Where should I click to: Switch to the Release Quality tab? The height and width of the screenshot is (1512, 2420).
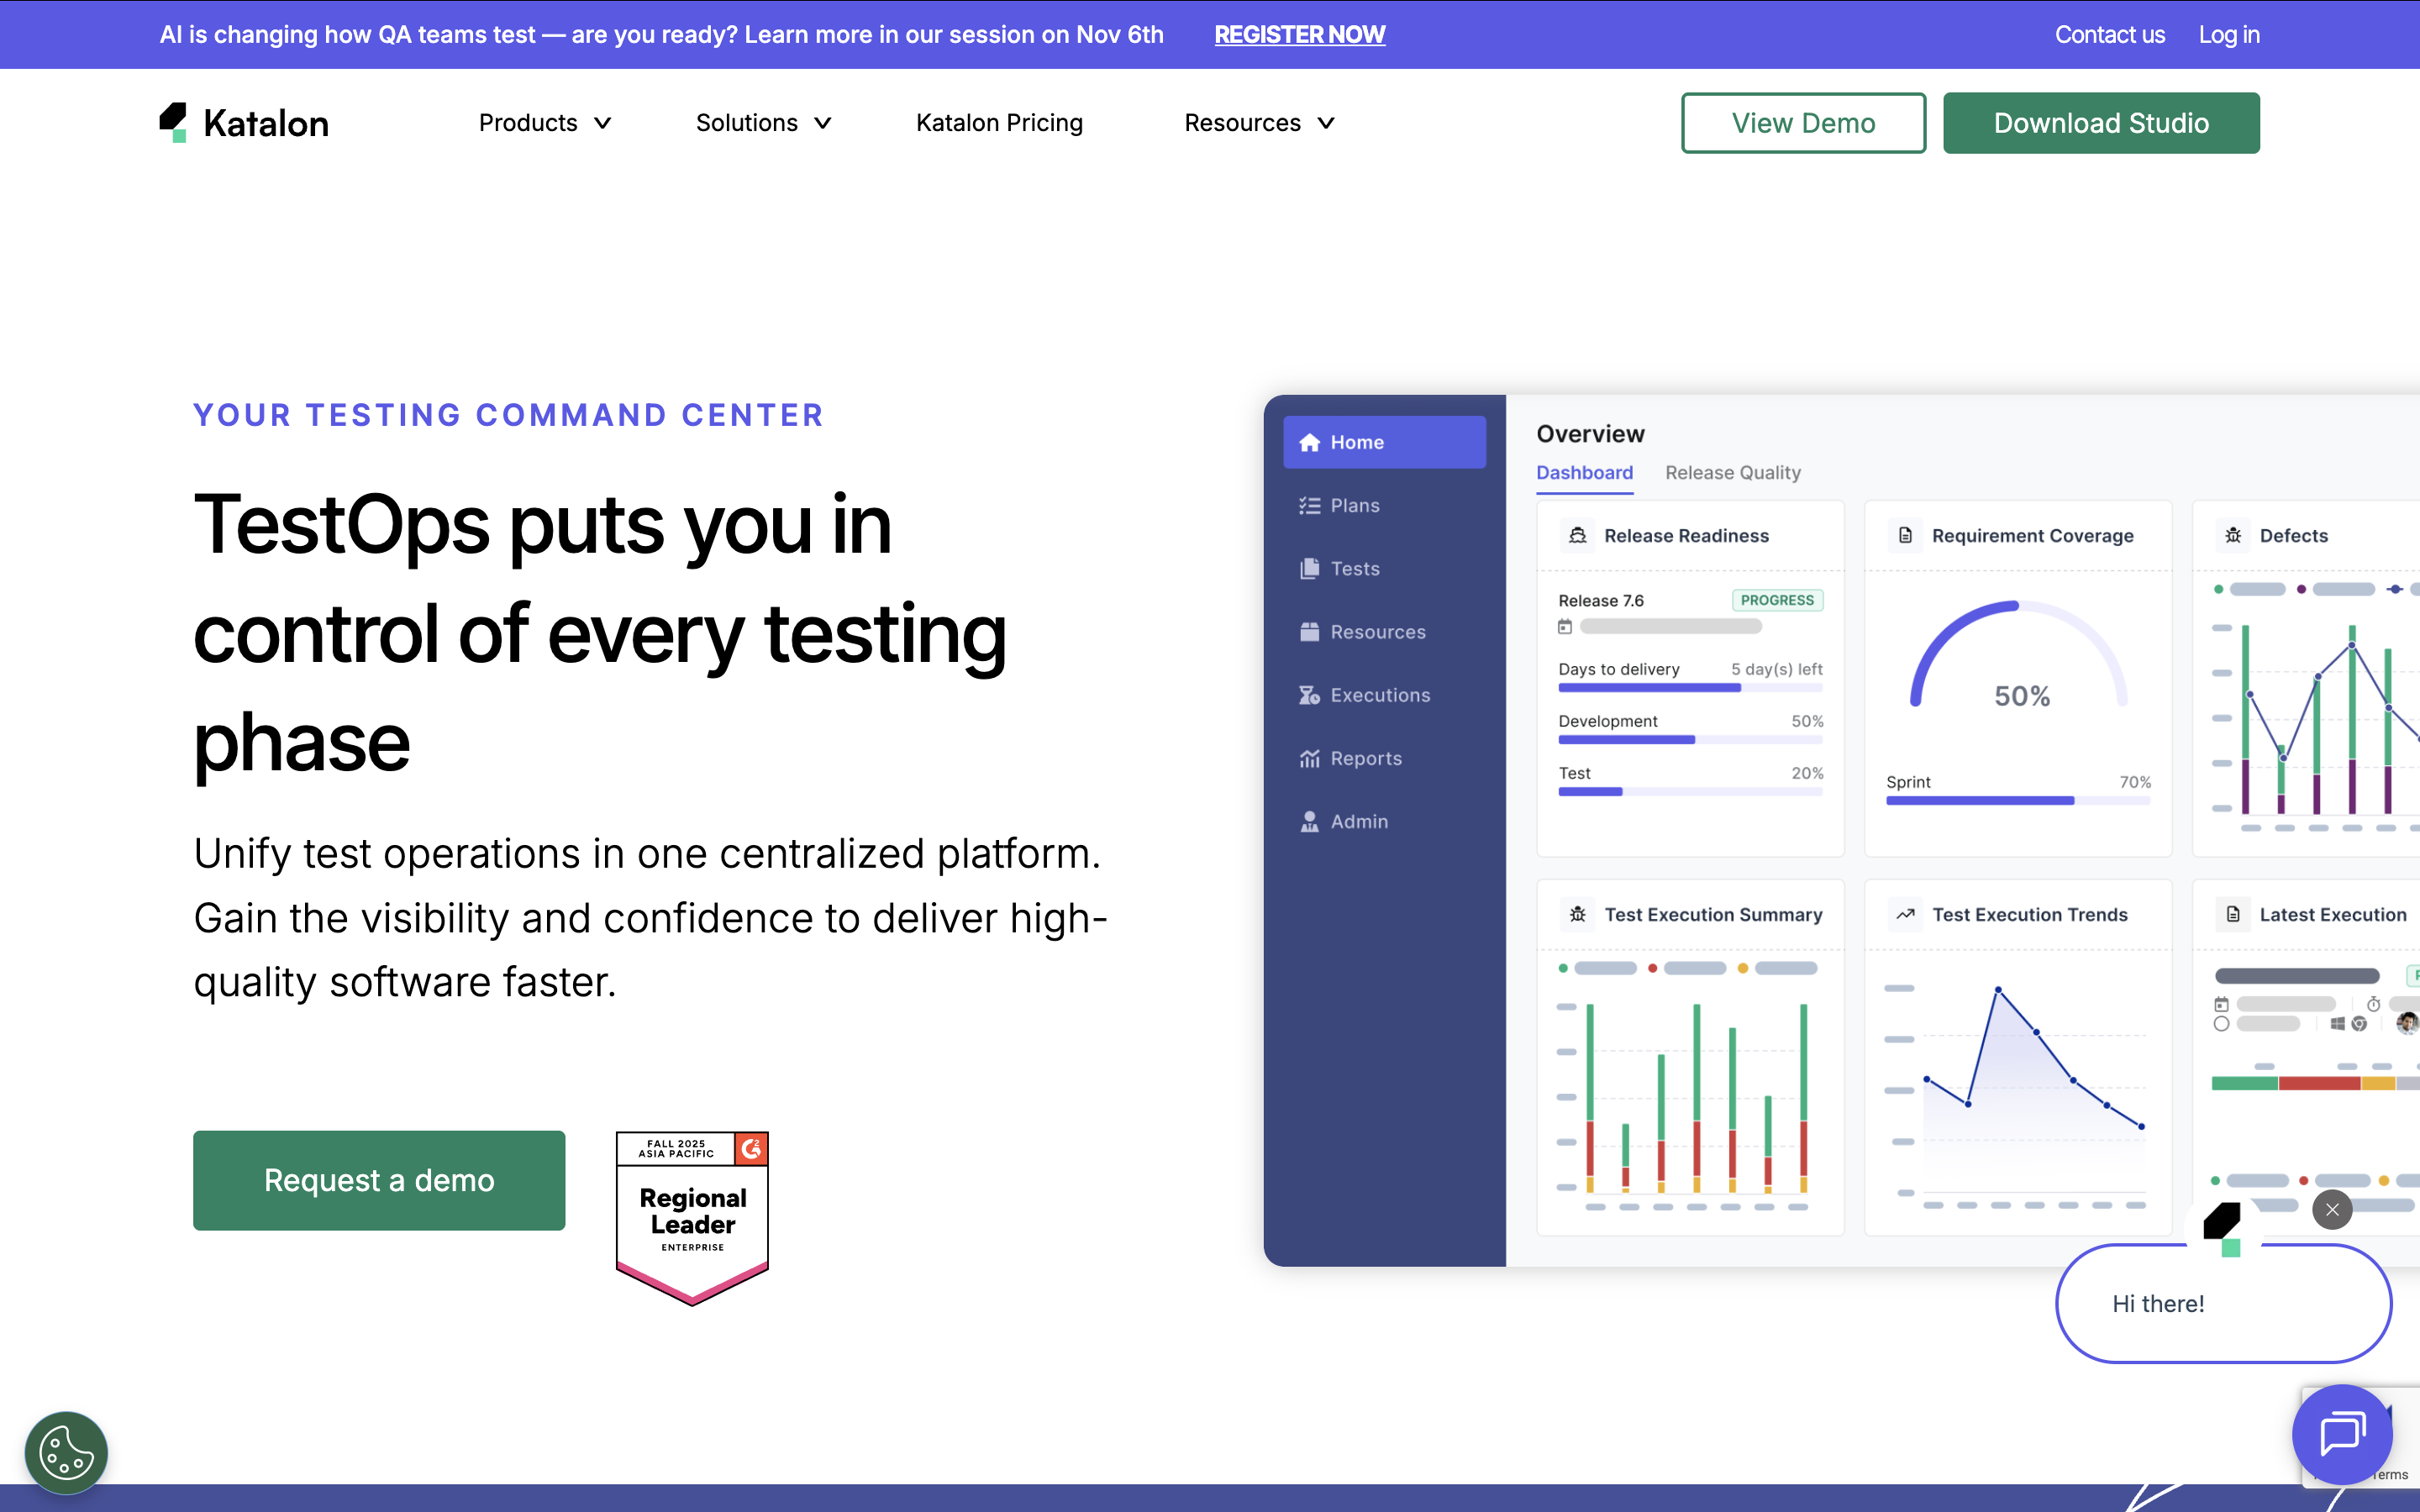pyautogui.click(x=1732, y=473)
